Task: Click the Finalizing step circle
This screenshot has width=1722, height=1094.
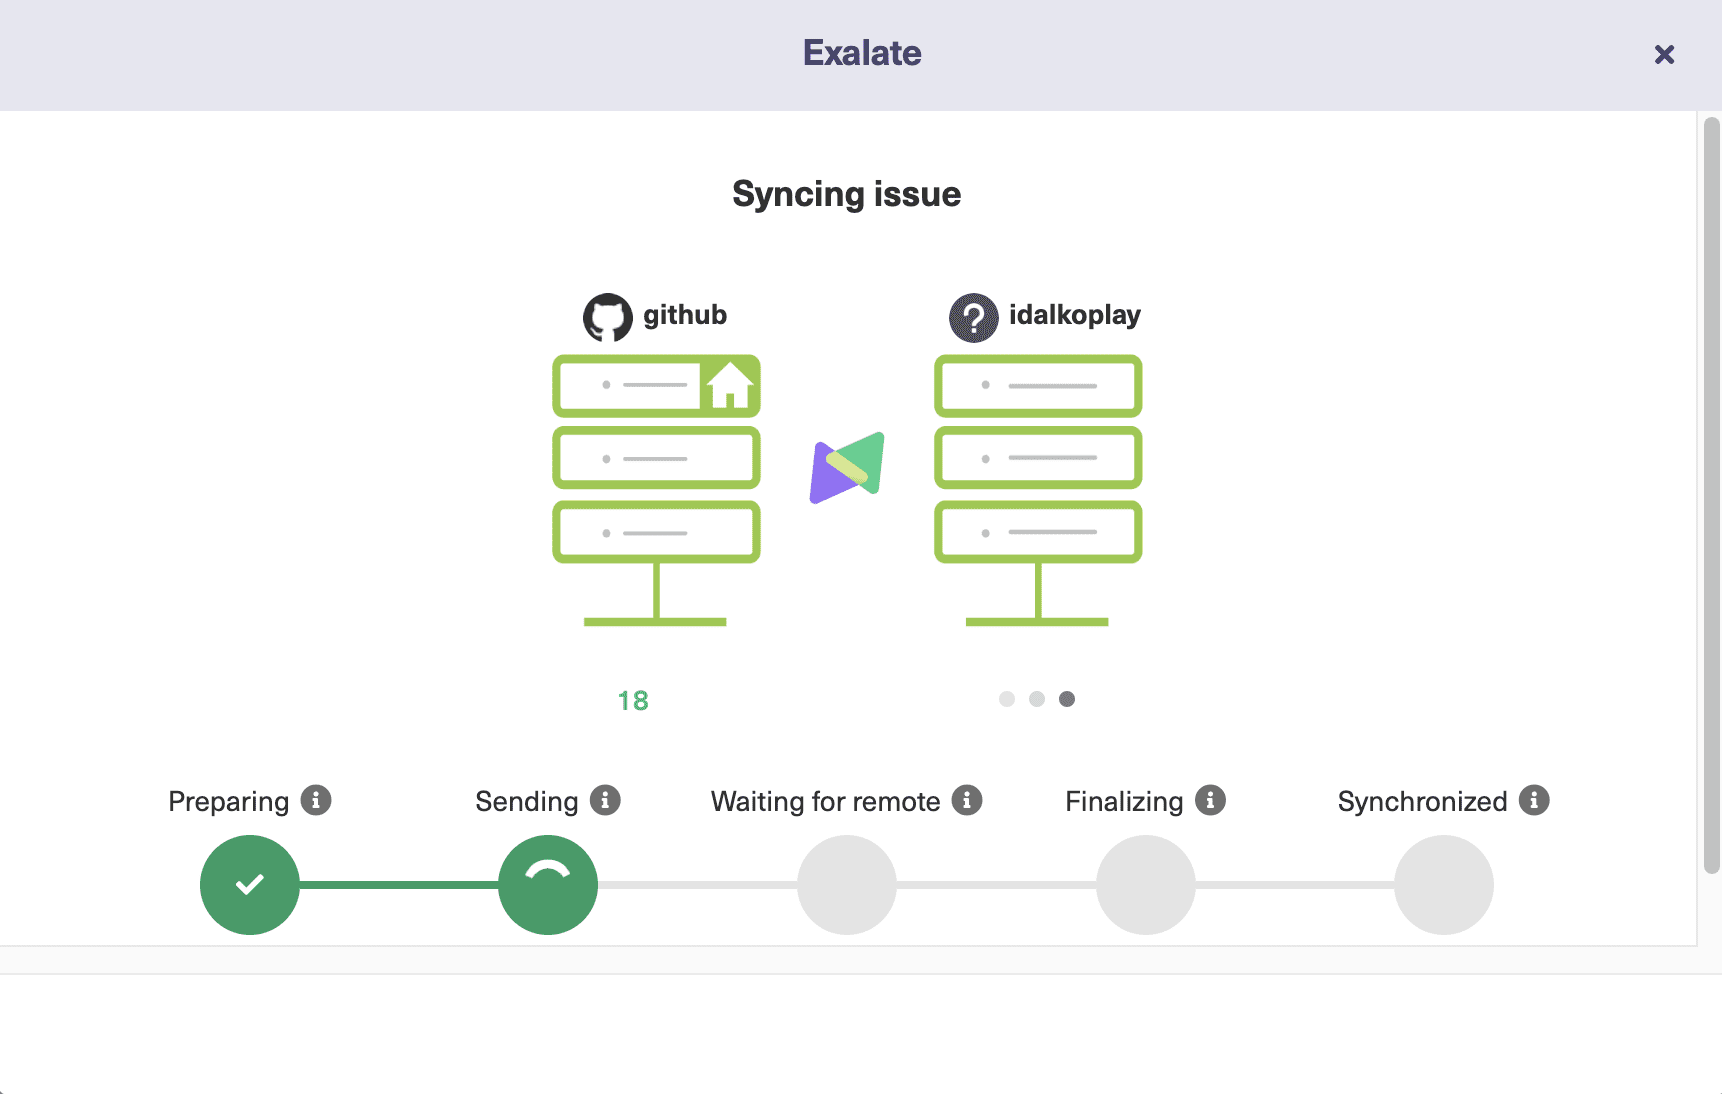Action: tap(1144, 885)
